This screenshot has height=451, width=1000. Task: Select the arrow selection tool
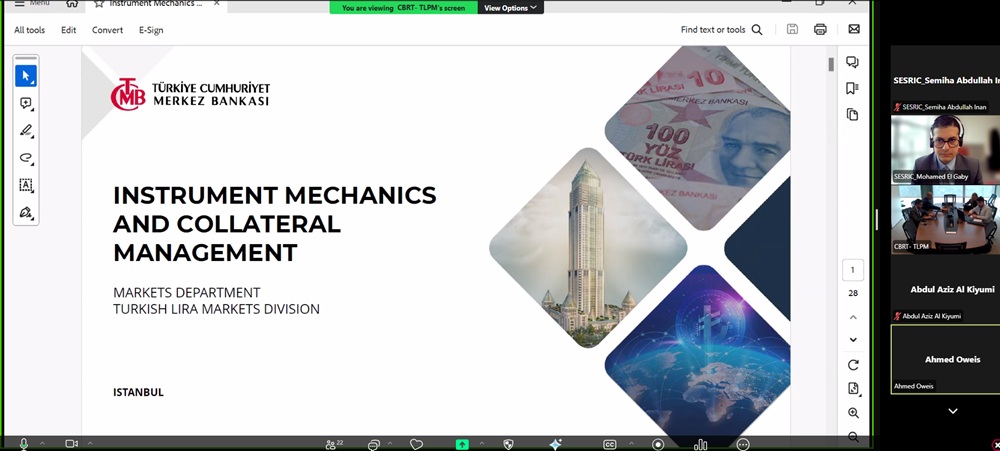click(26, 76)
